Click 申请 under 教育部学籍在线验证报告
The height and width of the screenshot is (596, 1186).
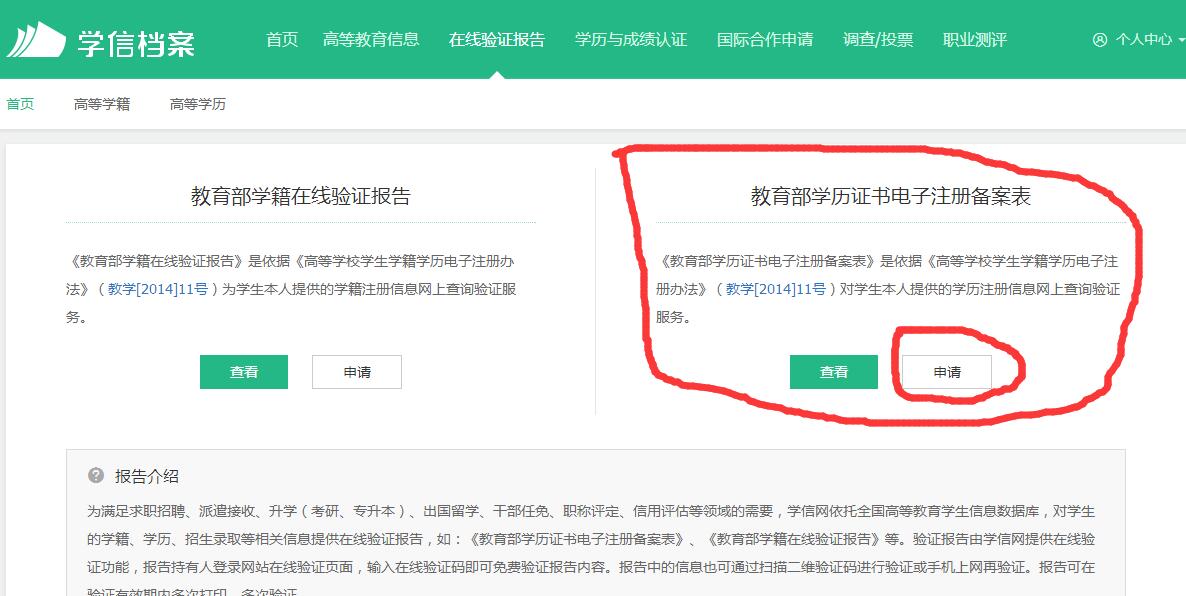pos(357,372)
